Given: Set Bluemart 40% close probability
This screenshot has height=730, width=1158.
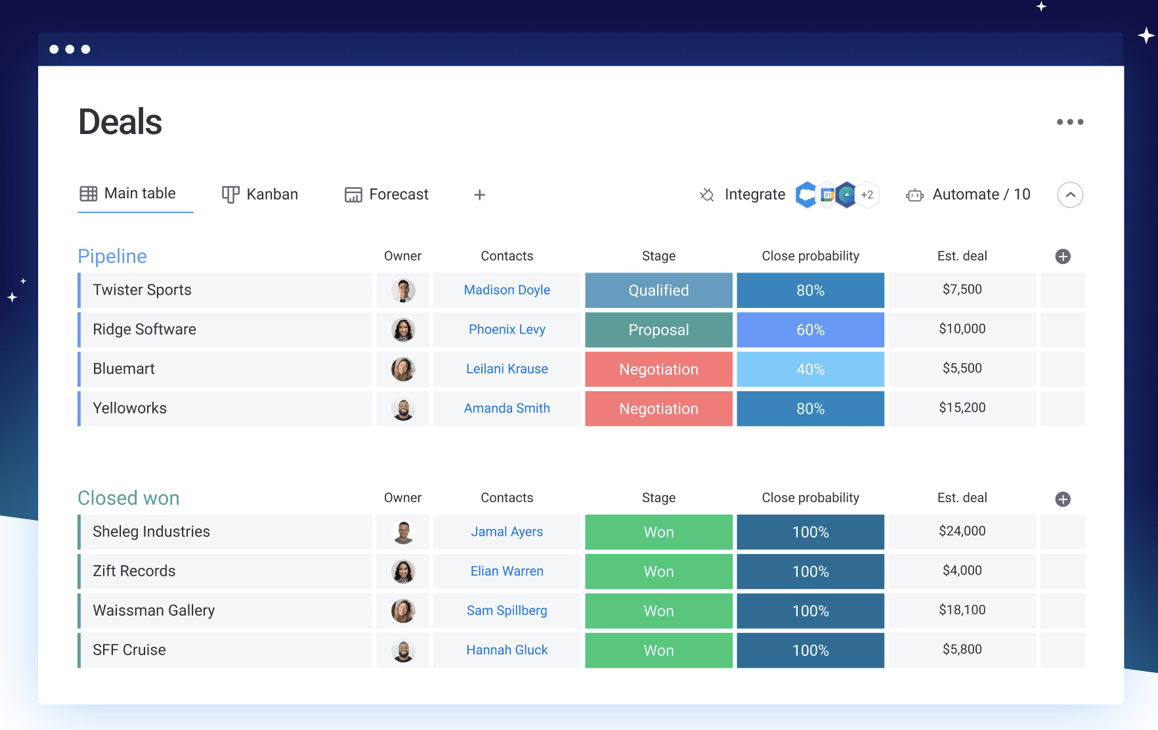Looking at the screenshot, I should pyautogui.click(x=810, y=369).
